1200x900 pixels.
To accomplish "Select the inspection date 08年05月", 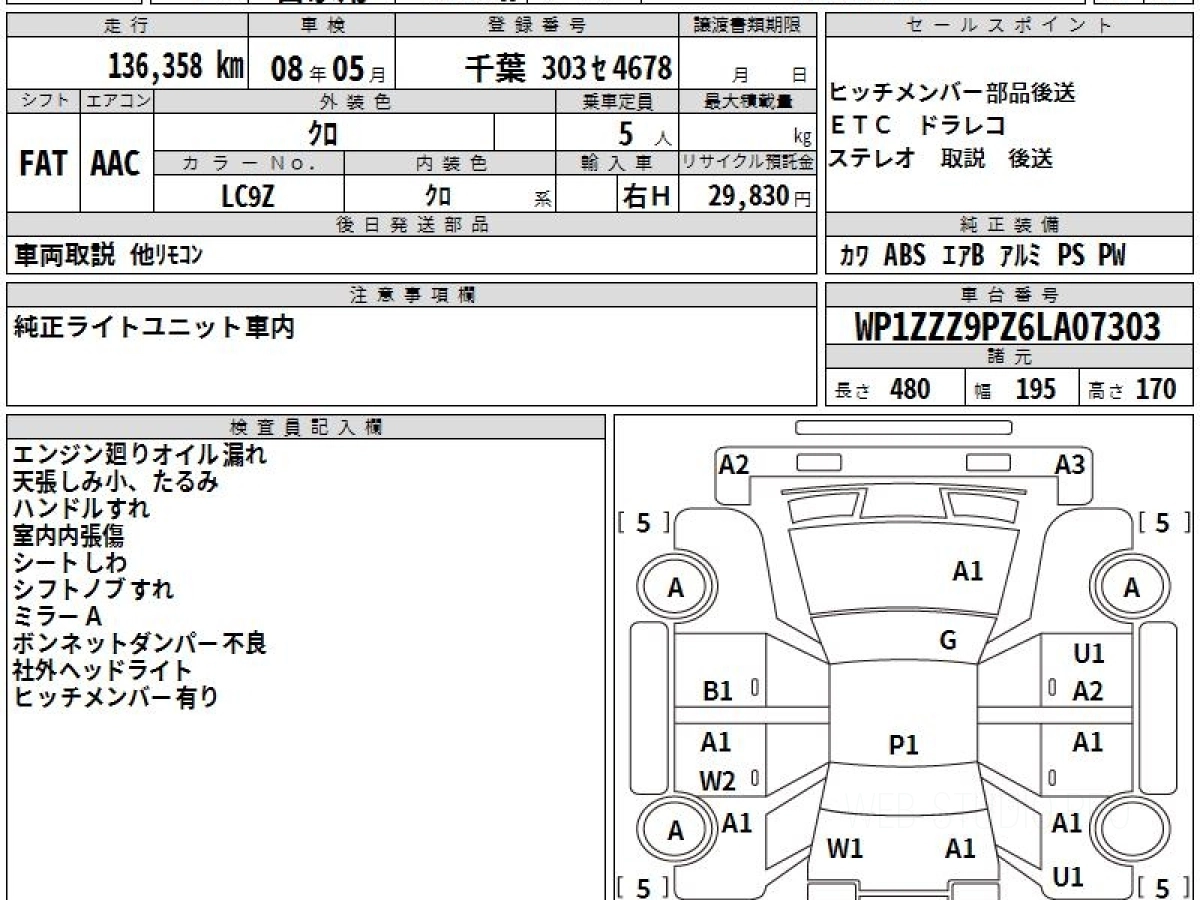I will click(x=326, y=68).
